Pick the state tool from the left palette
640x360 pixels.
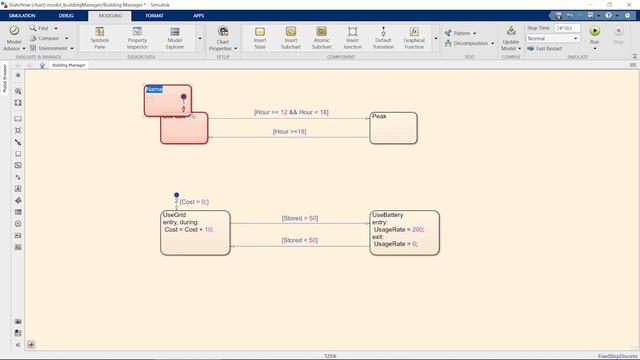(x=18, y=119)
